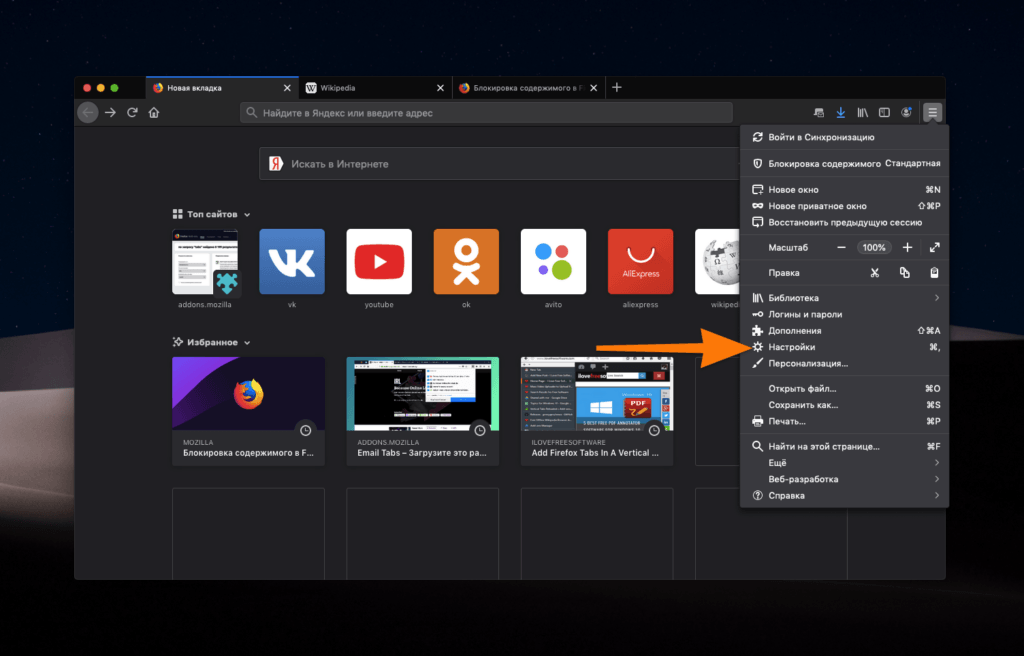
Task: Open the Add Firefox Tabs In A Vertical card
Action: pyautogui.click(x=597, y=411)
